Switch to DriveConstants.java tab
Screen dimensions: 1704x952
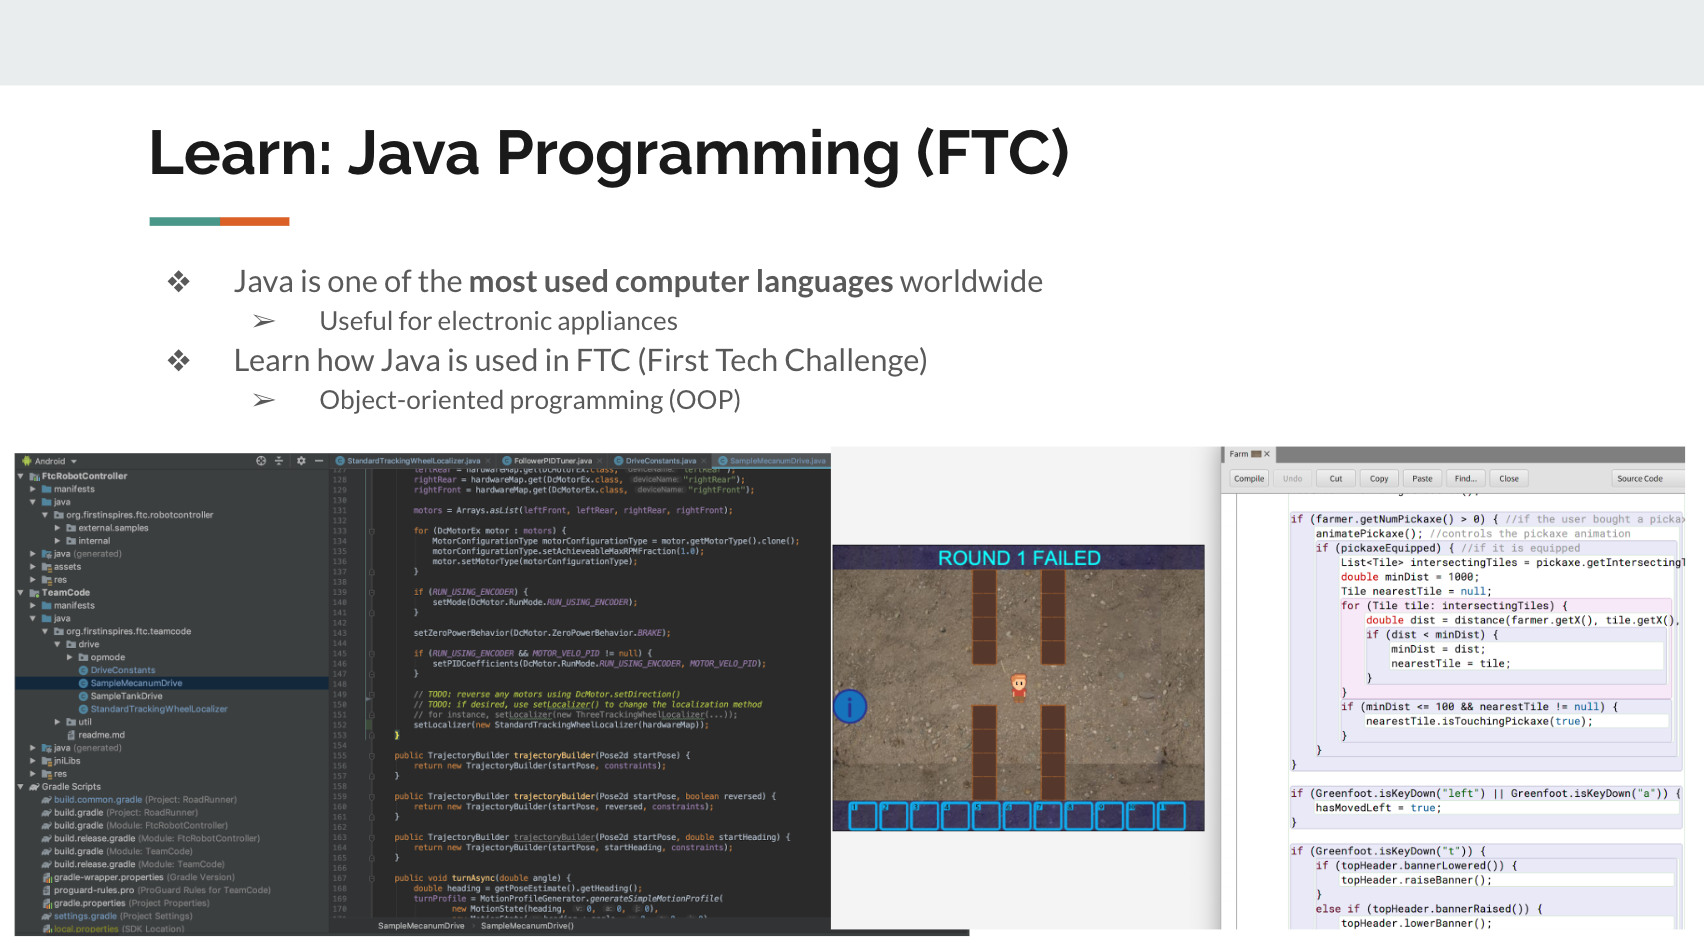tap(660, 461)
